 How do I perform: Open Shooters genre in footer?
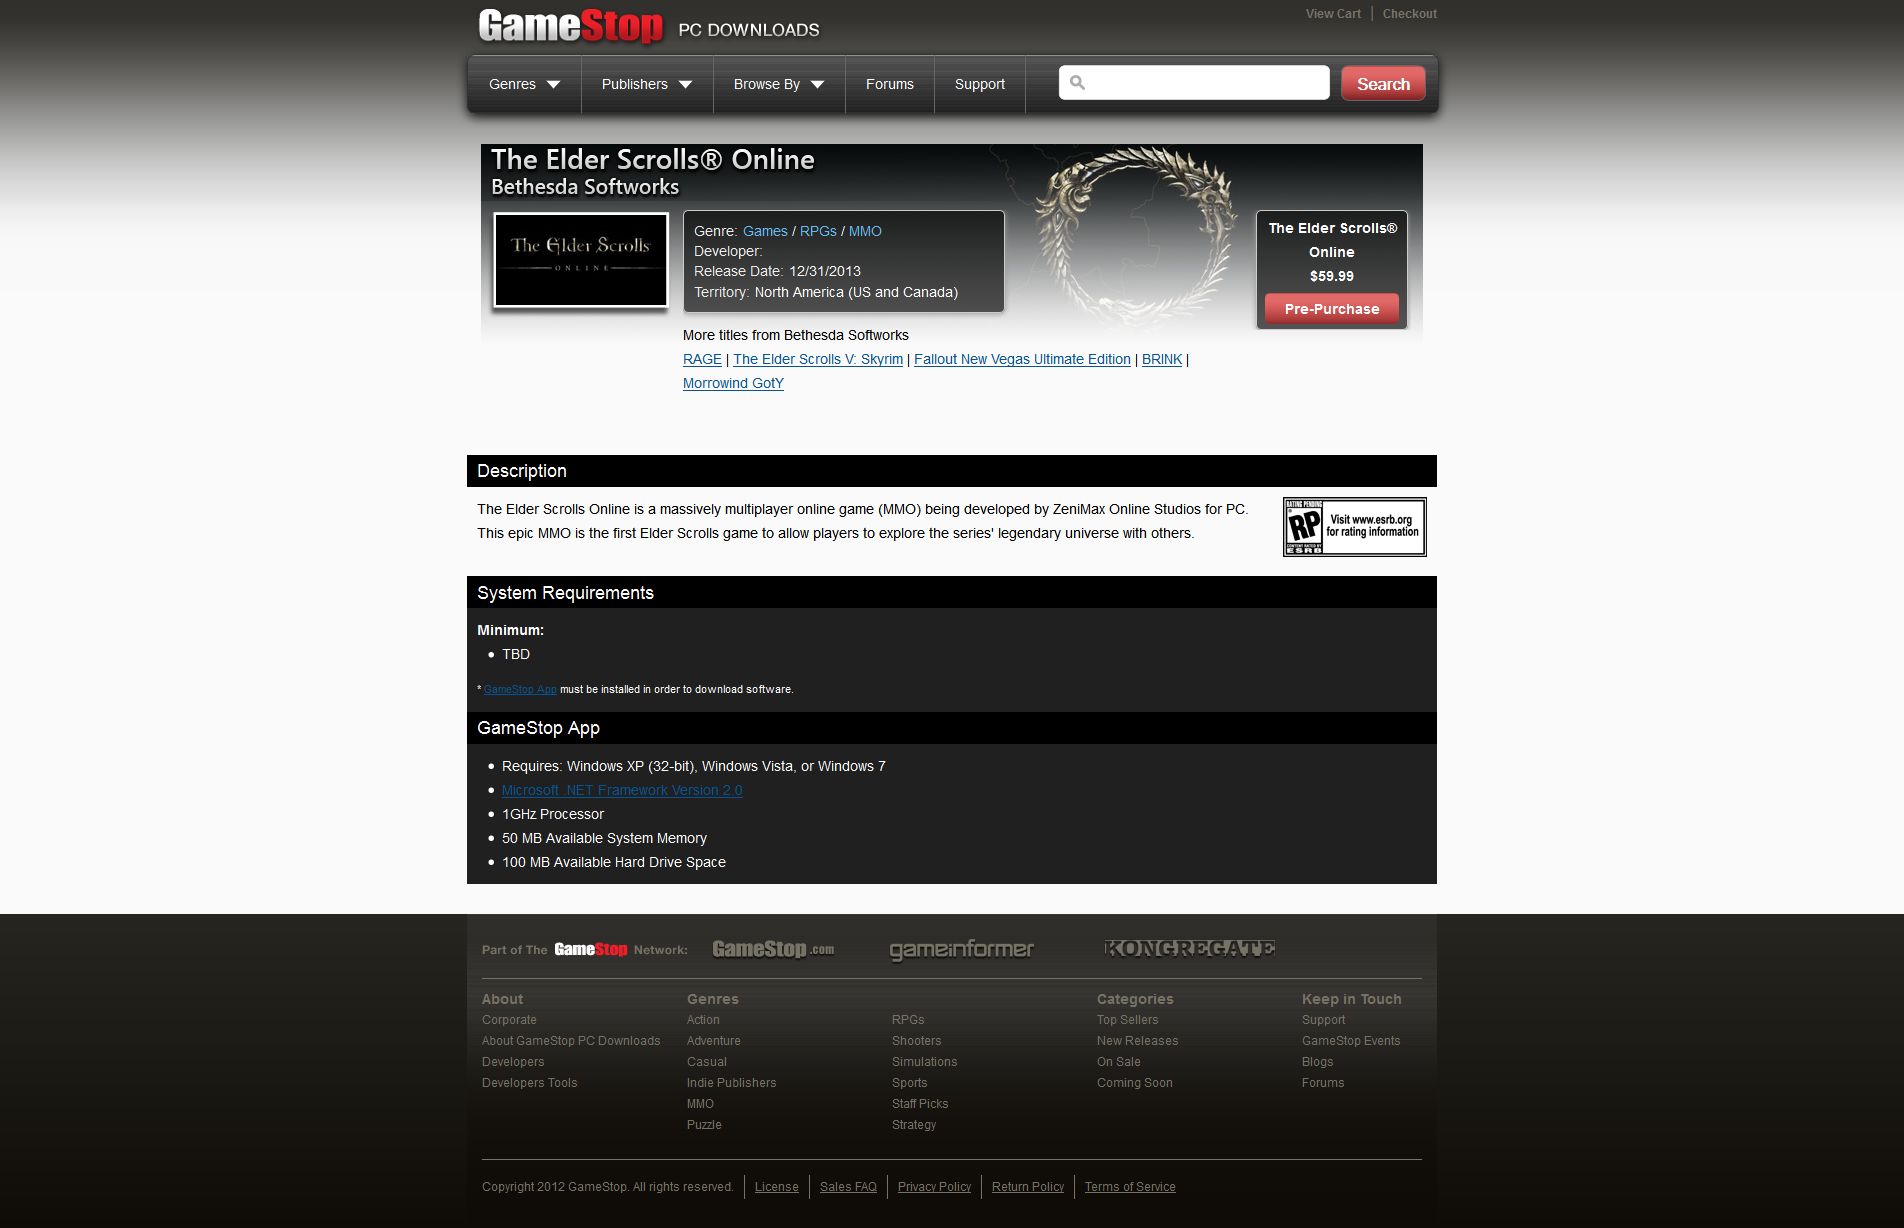point(917,1041)
